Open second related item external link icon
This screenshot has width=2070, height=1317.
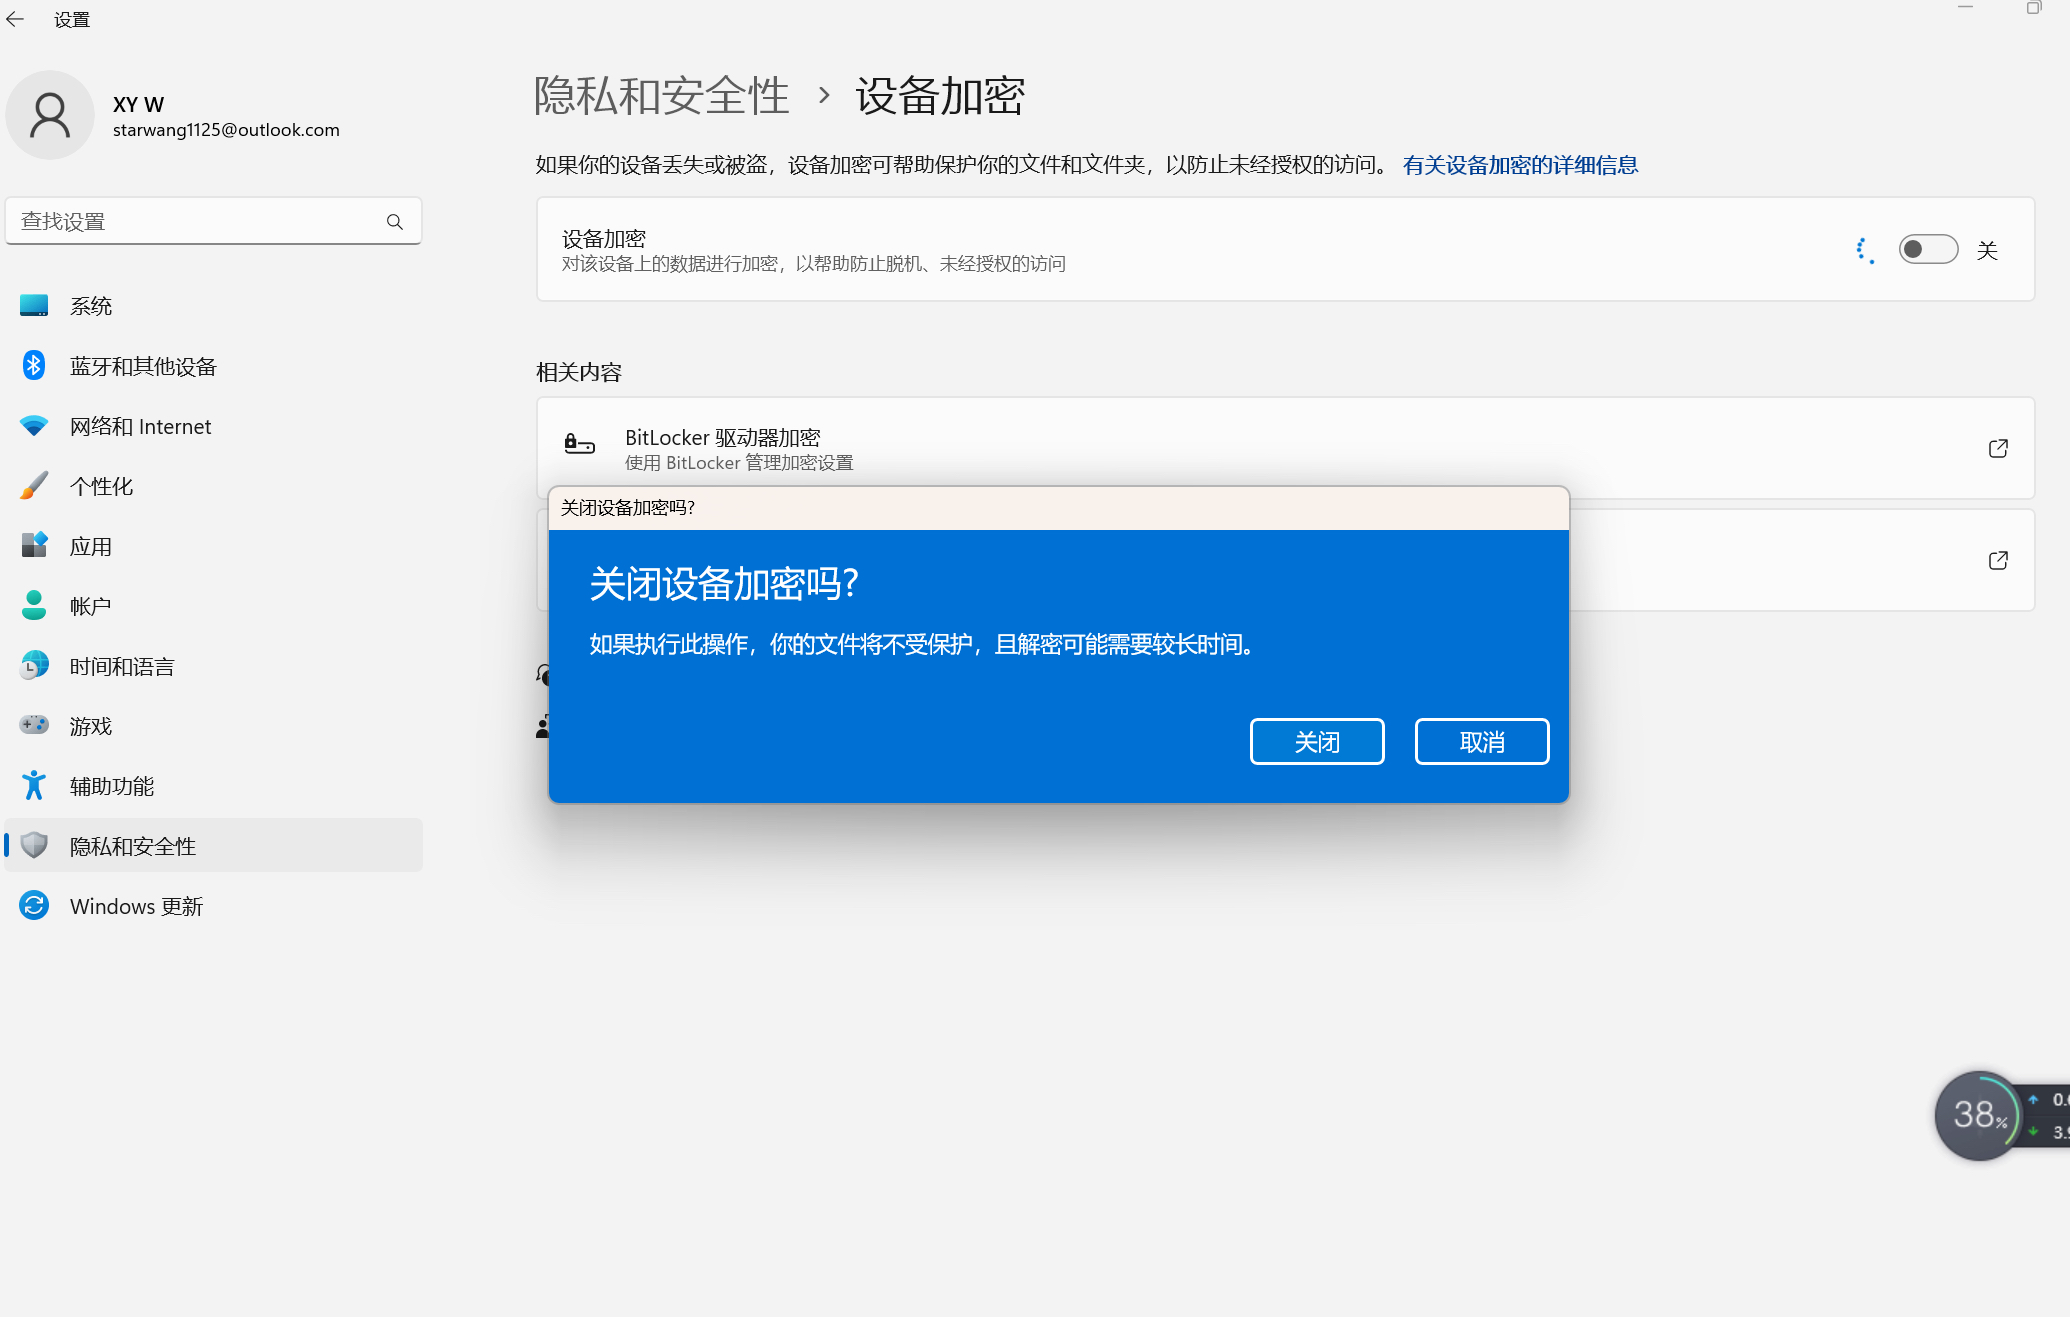coord(1998,561)
